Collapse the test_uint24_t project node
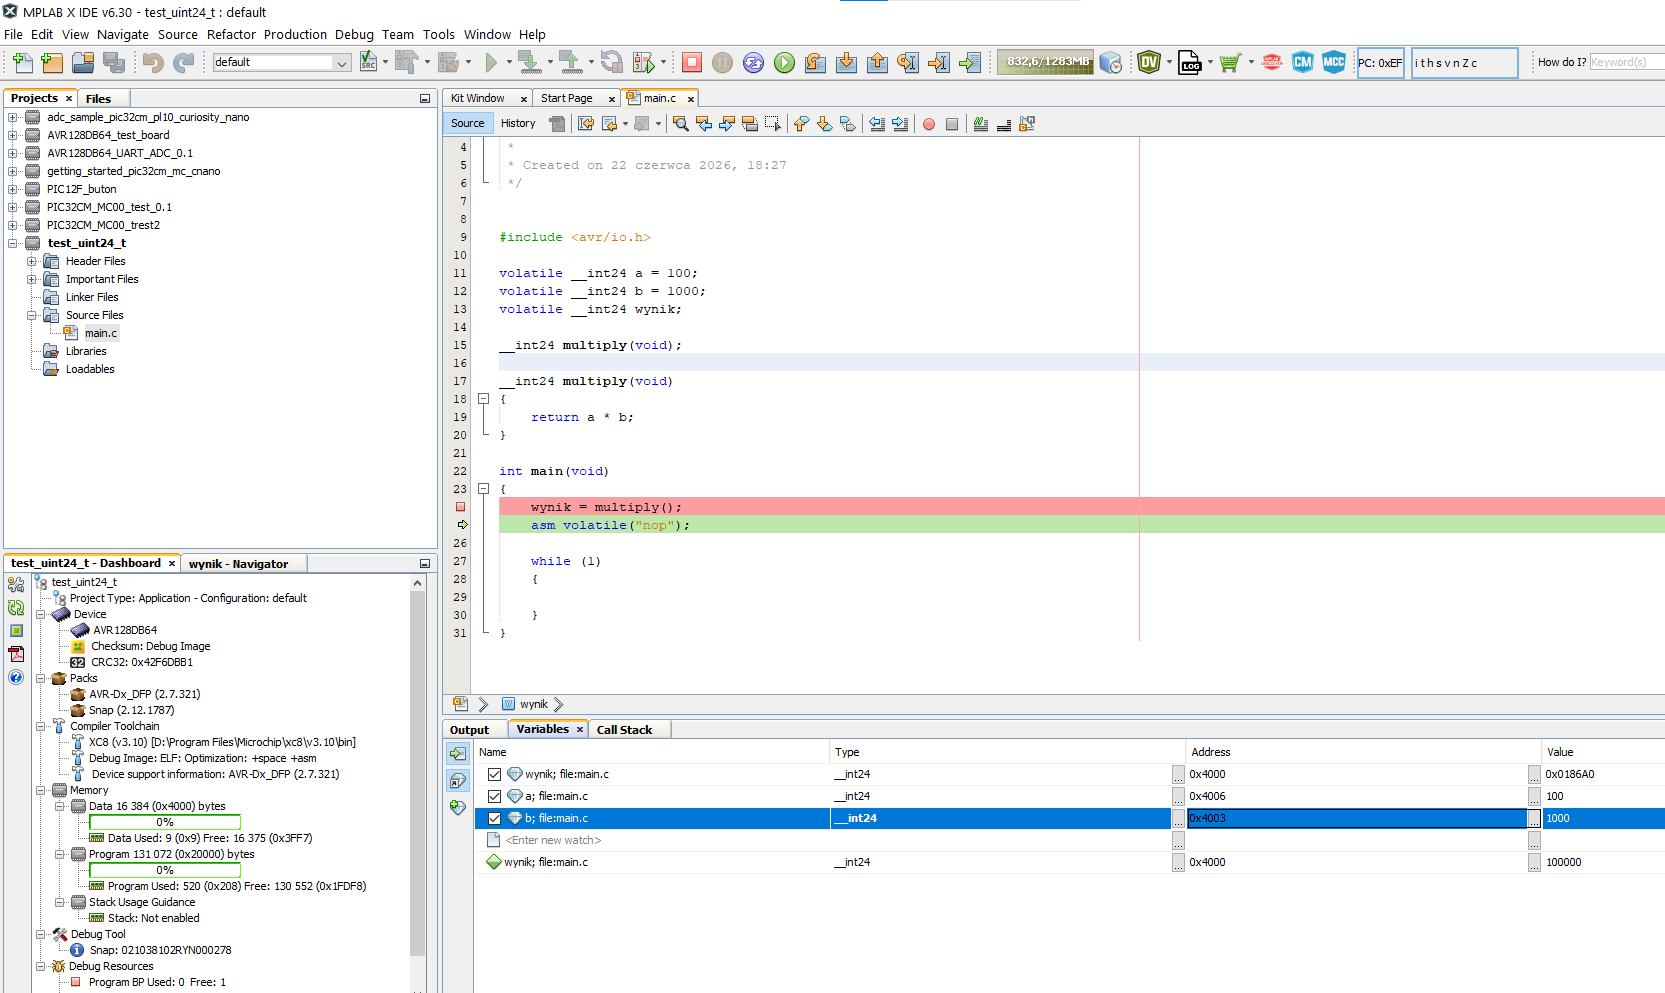The height and width of the screenshot is (993, 1665). click(12, 243)
